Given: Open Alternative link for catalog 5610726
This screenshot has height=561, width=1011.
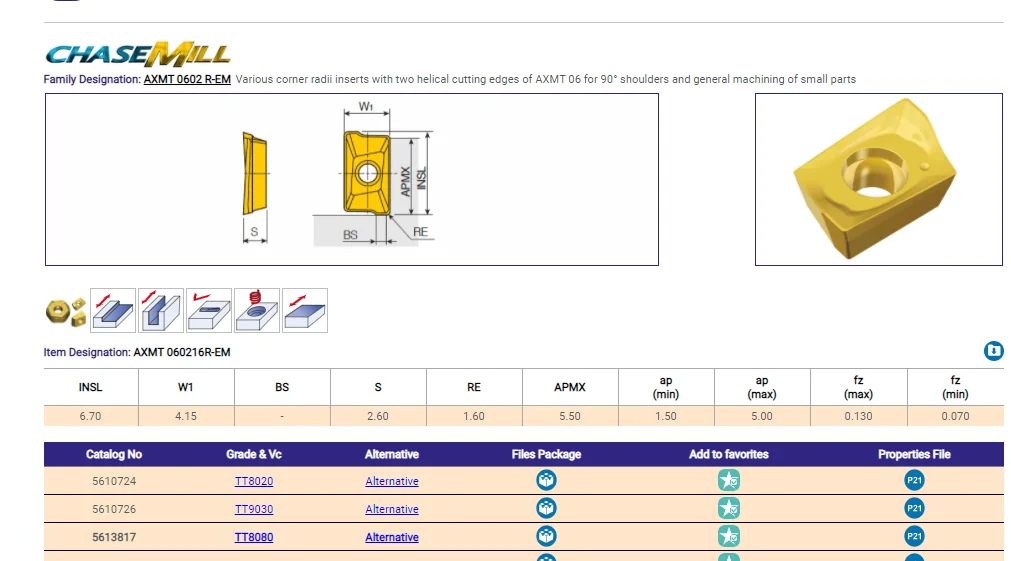Looking at the screenshot, I should pyautogui.click(x=392, y=509).
